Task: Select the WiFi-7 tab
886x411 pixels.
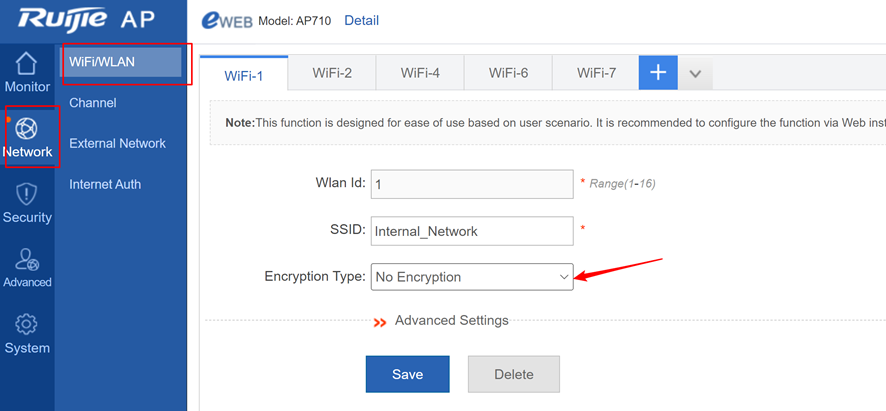Action: [x=597, y=73]
